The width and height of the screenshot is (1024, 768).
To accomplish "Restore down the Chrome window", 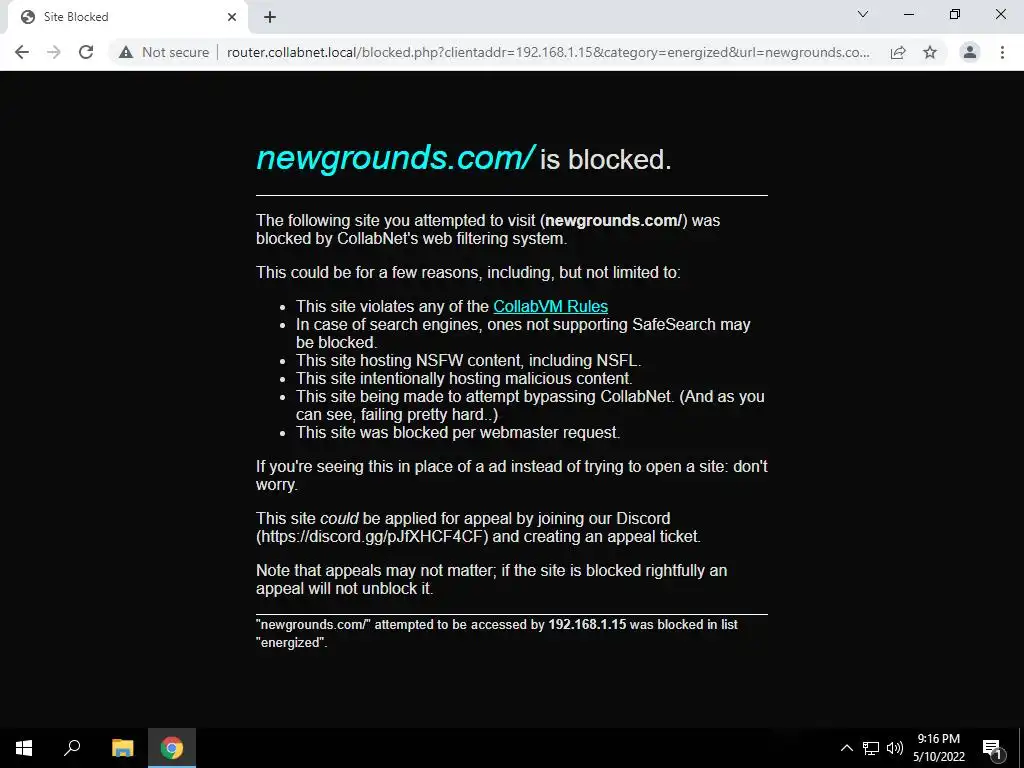I will pyautogui.click(x=955, y=14).
